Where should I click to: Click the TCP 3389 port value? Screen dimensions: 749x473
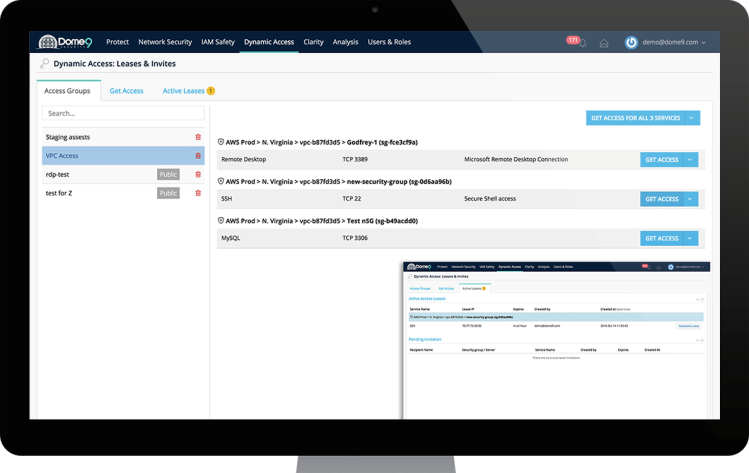coord(355,160)
